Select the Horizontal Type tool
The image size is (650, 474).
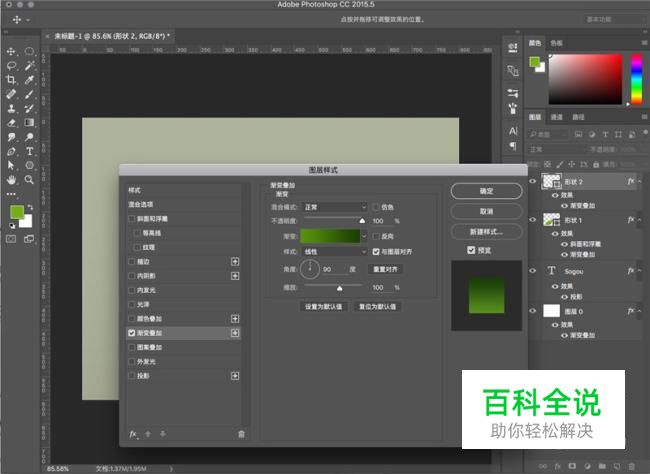(x=29, y=151)
